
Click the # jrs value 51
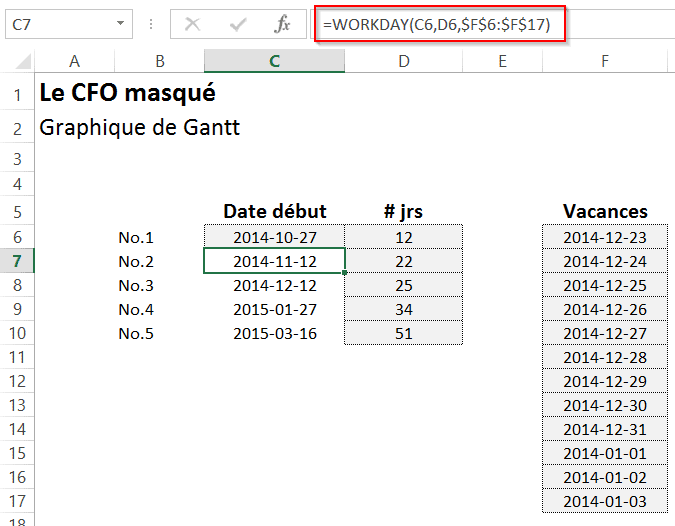click(403, 334)
